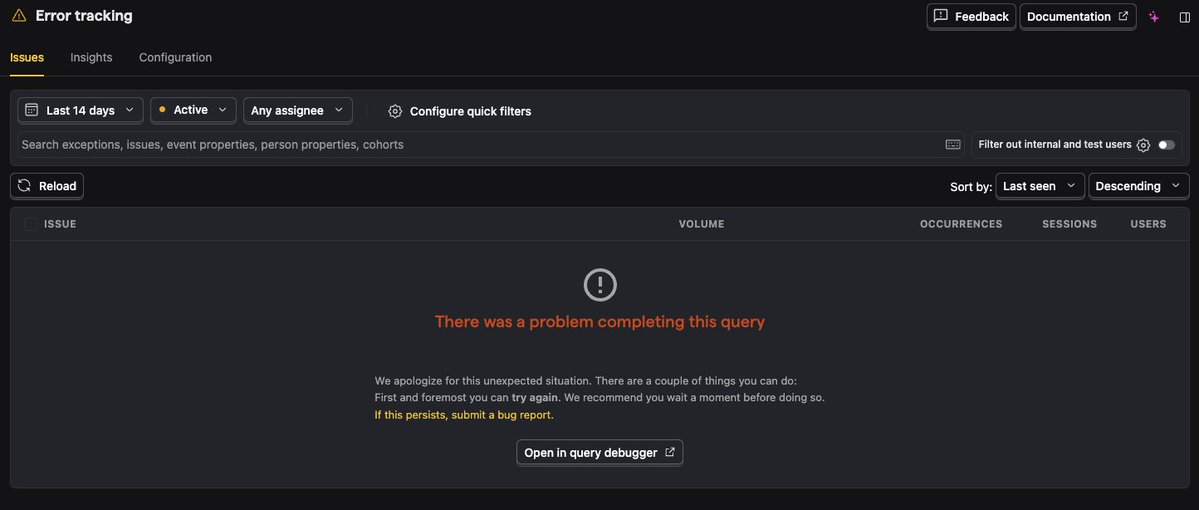The height and width of the screenshot is (510, 1199).
Task: Click the USERS column header
Action: point(1148,224)
